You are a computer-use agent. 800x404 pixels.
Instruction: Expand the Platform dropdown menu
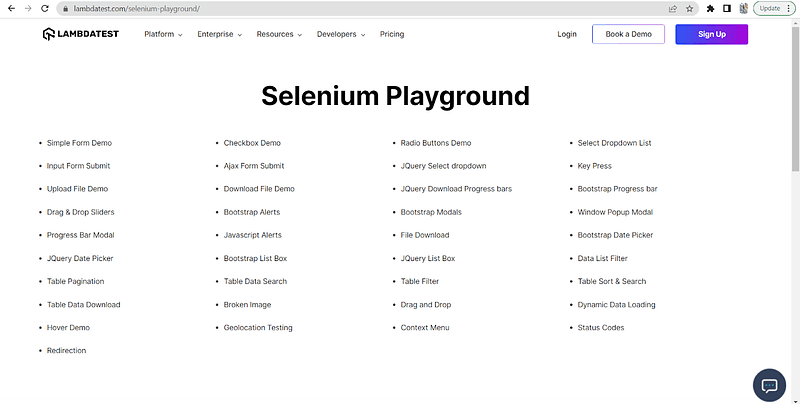(163, 34)
